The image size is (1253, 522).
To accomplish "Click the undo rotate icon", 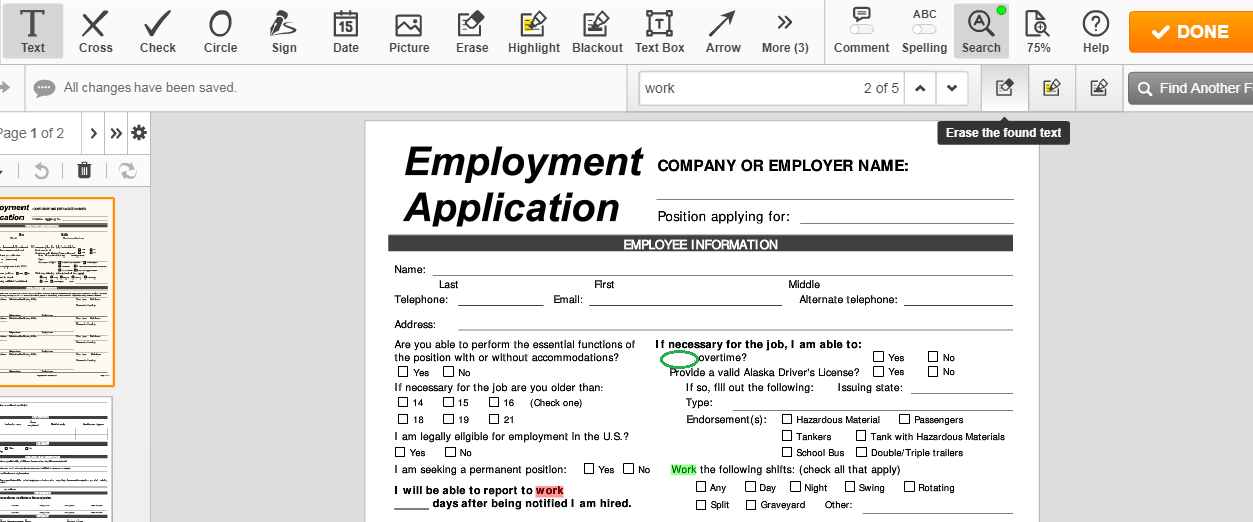I will [41, 170].
